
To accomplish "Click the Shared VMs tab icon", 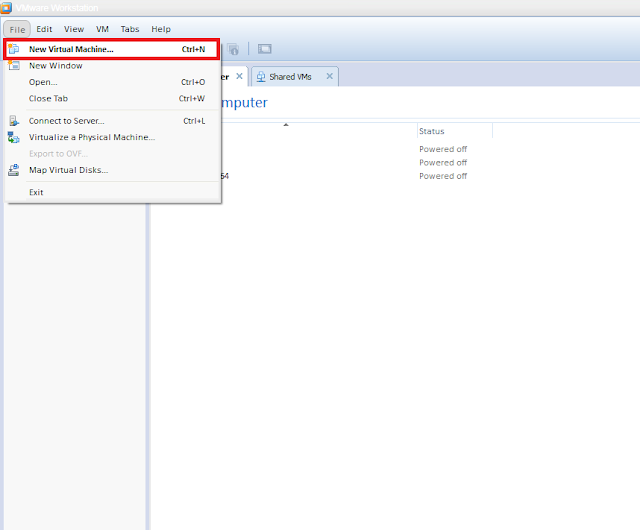I will click(261, 77).
